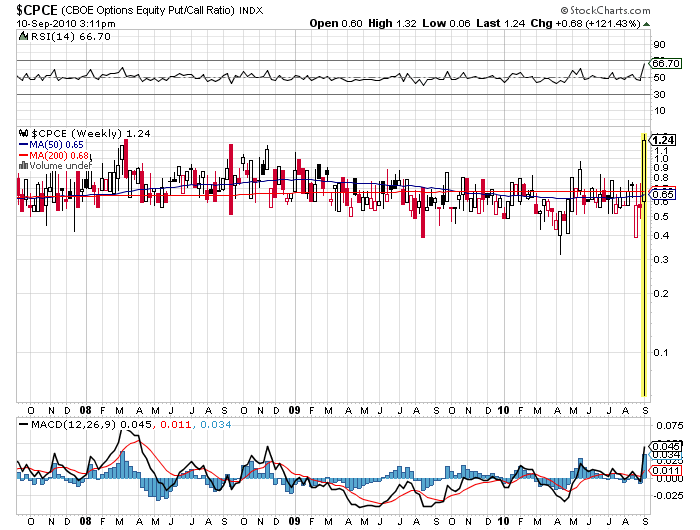Click the 0.3 label on the price axis
The width and height of the screenshot is (700, 530).
[x=661, y=259]
